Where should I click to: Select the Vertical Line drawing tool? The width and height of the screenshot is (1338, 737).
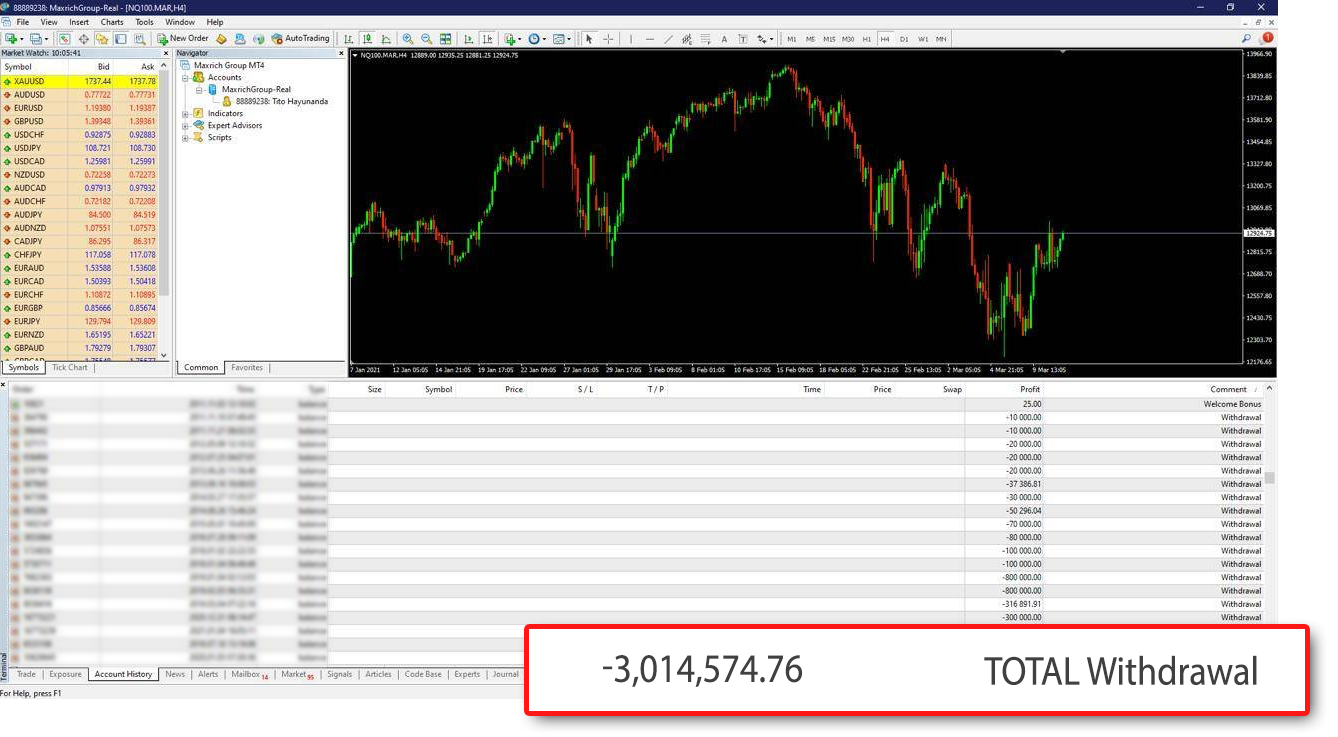pyautogui.click(x=631, y=39)
